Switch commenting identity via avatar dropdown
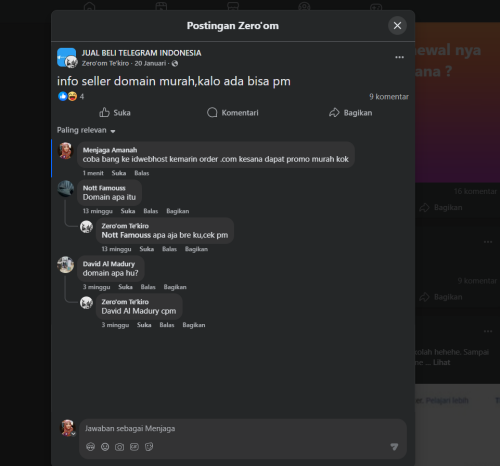 [x=68, y=428]
